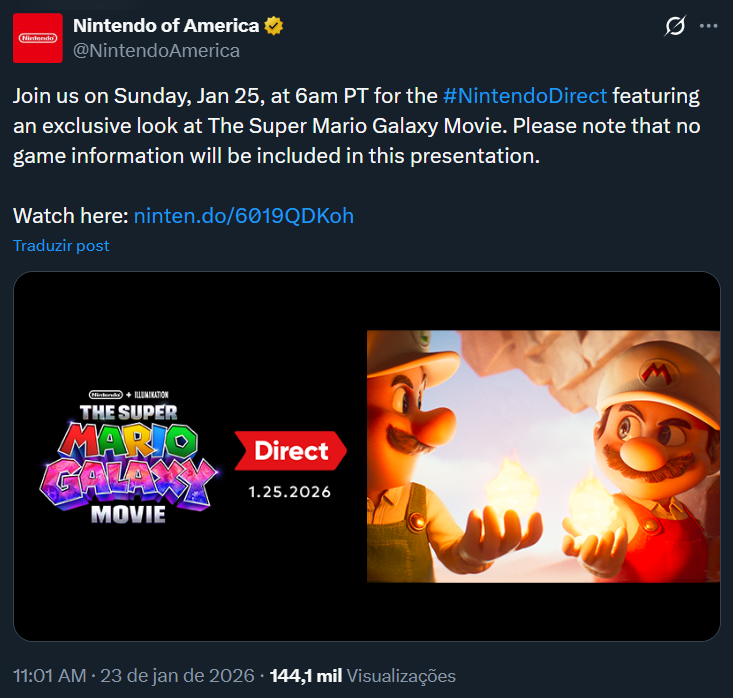Click the 1.25.2026 date under Direct
Image resolution: width=733 pixels, height=698 pixels.
290,493
